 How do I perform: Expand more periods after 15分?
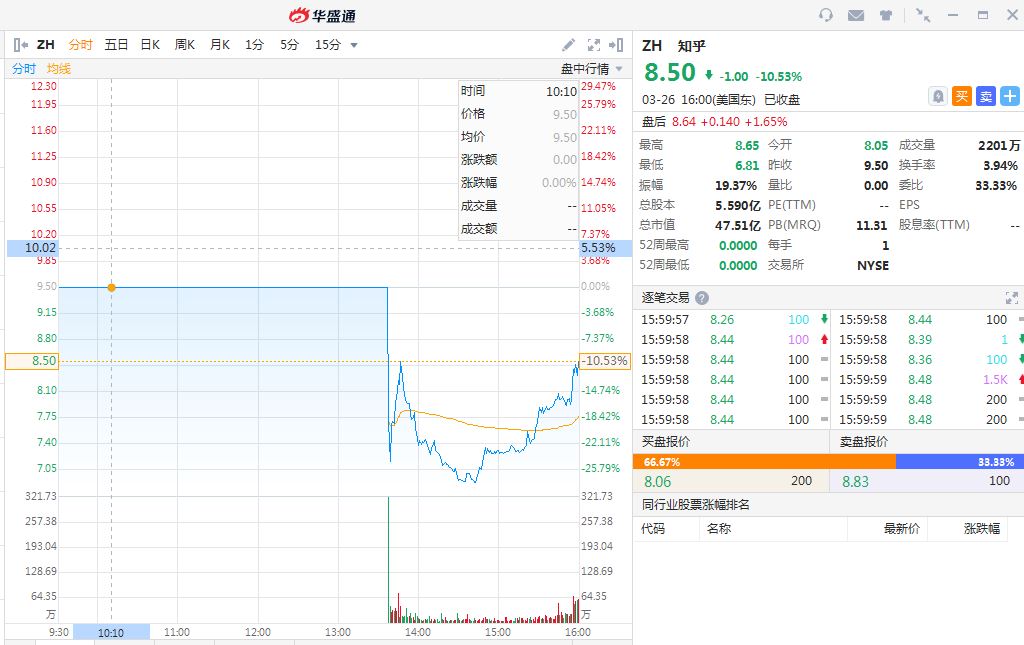[354, 45]
